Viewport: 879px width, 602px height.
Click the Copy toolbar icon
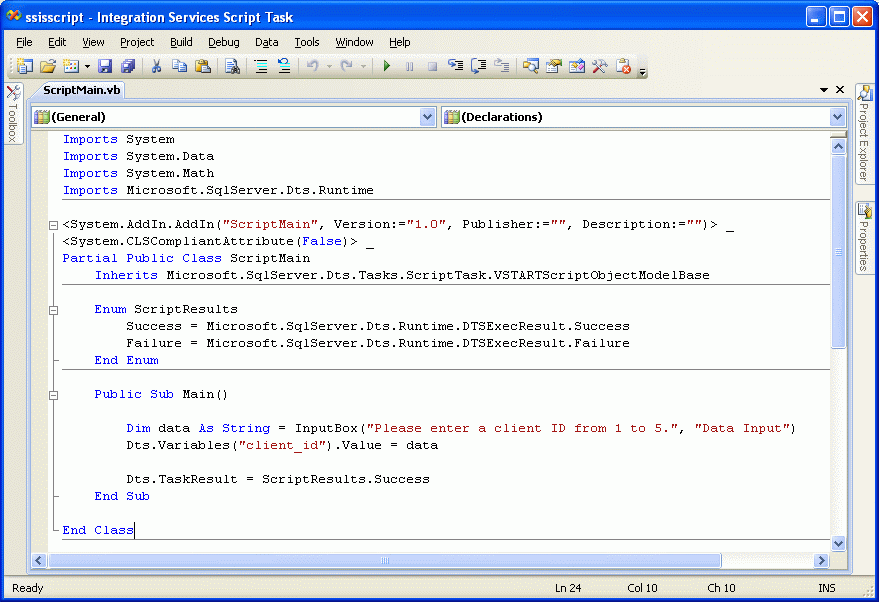pos(179,67)
